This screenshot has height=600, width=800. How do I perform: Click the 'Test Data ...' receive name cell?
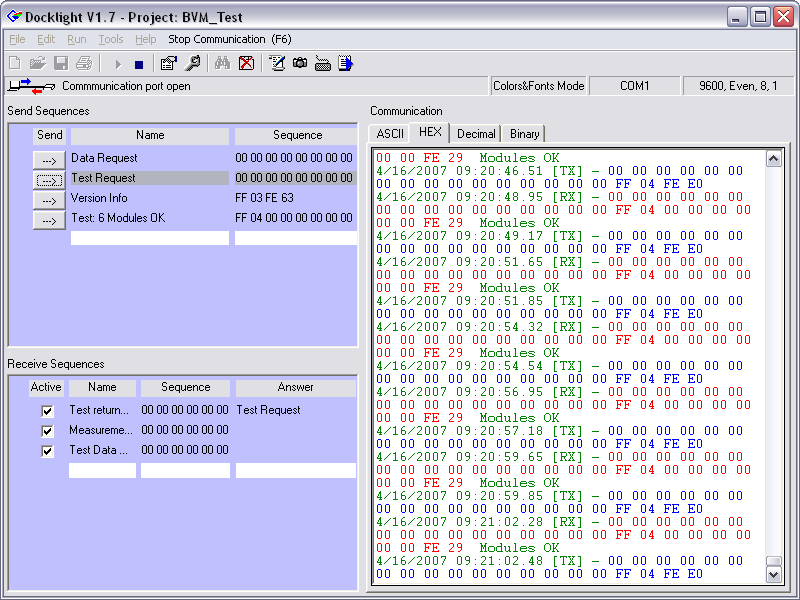click(102, 450)
